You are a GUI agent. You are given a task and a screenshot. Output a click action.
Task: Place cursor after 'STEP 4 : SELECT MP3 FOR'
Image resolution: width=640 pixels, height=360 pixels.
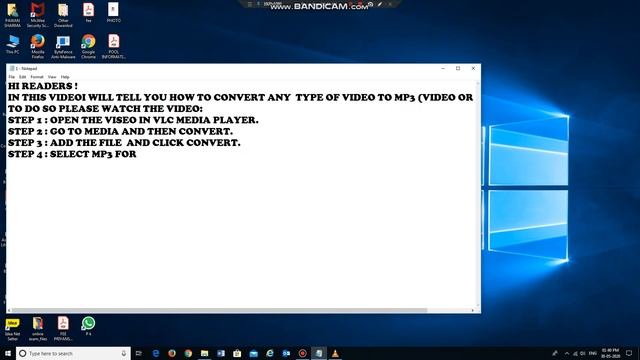pyautogui.click(x=137, y=154)
